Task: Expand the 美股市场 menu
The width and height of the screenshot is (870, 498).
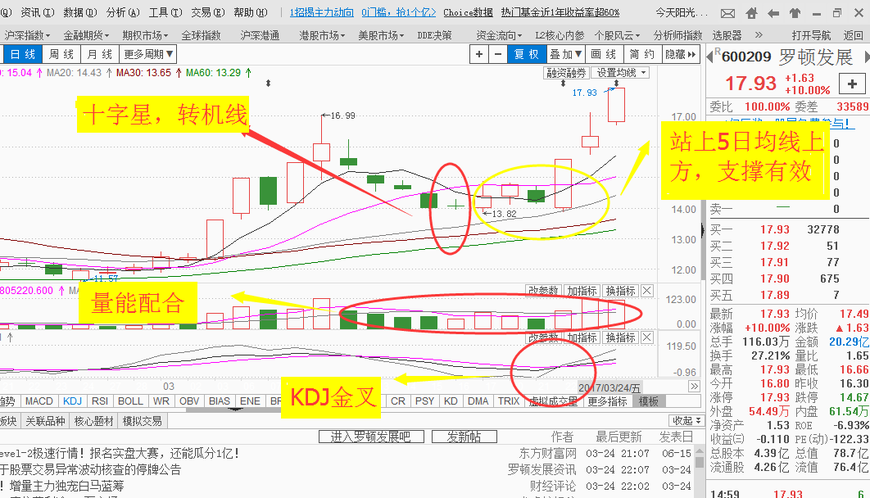Action: [381, 35]
